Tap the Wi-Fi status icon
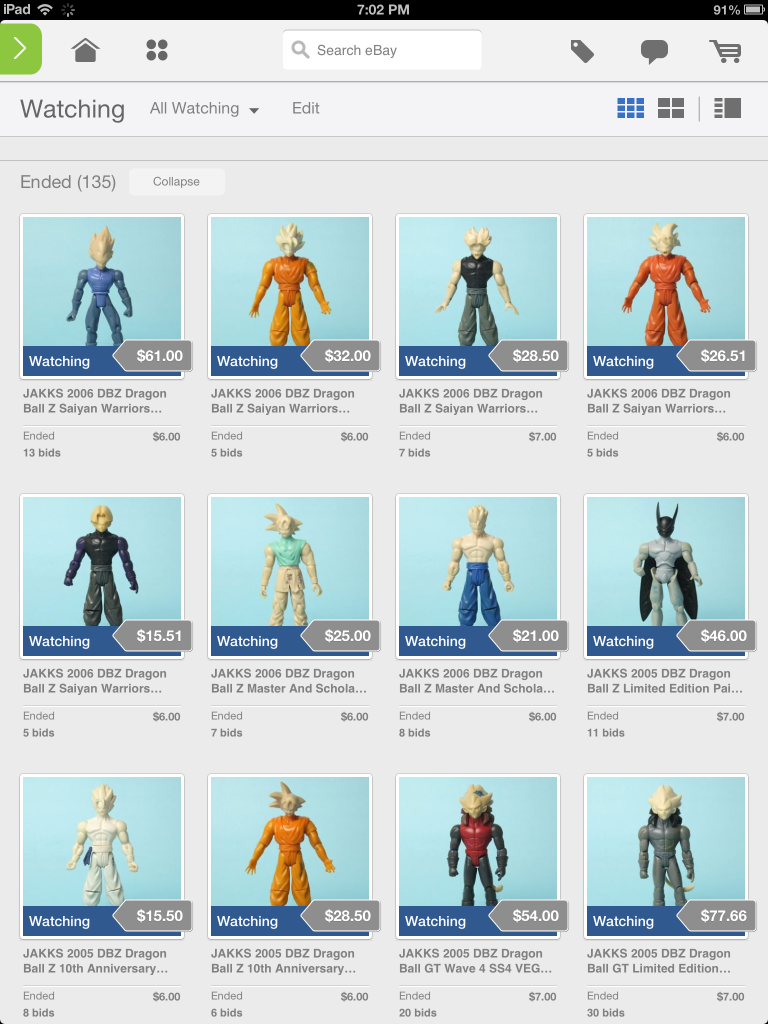Screen dimensions: 768x1024 (x=45, y=9)
